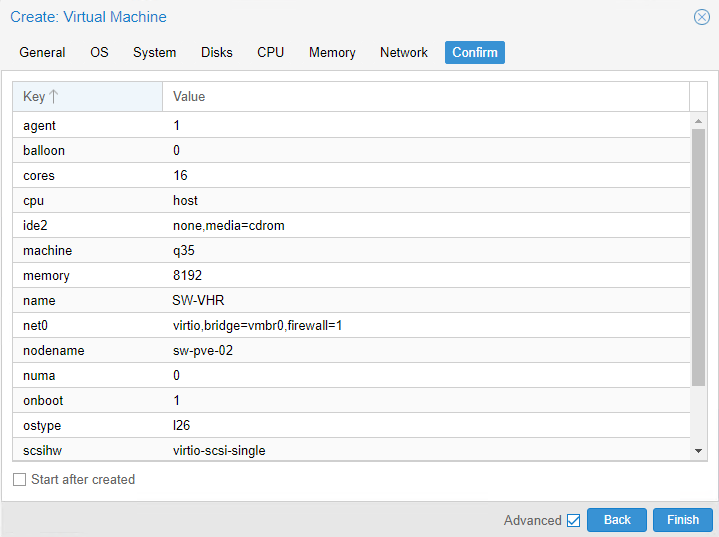Click the Back button
Viewport: 719px width, 537px height.
(617, 520)
